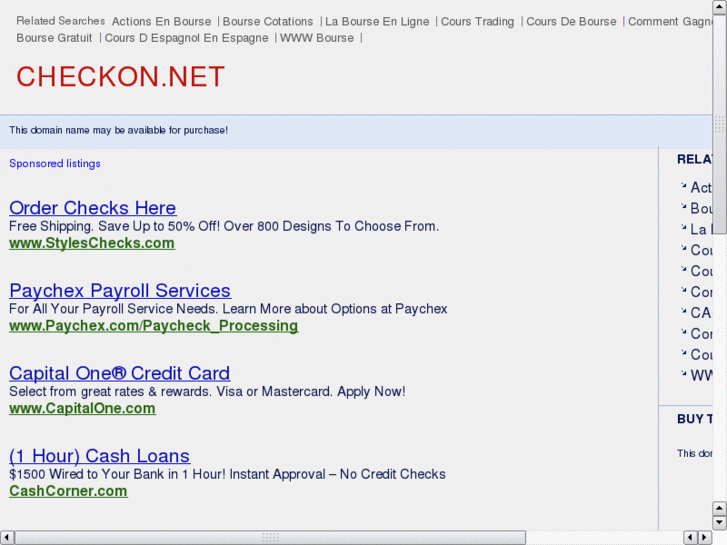Screen dimensions: 727x545
Task: Open the Cours Trading related search
Action: coord(477,21)
